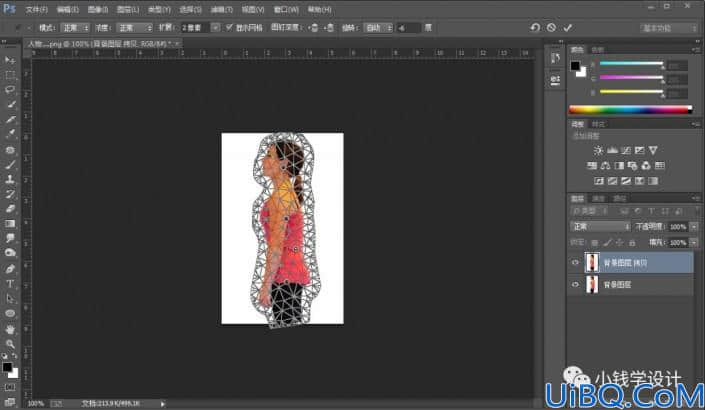The width and height of the screenshot is (705, 410).
Task: Select the Rectangular Marquee tool
Action: tap(10, 75)
